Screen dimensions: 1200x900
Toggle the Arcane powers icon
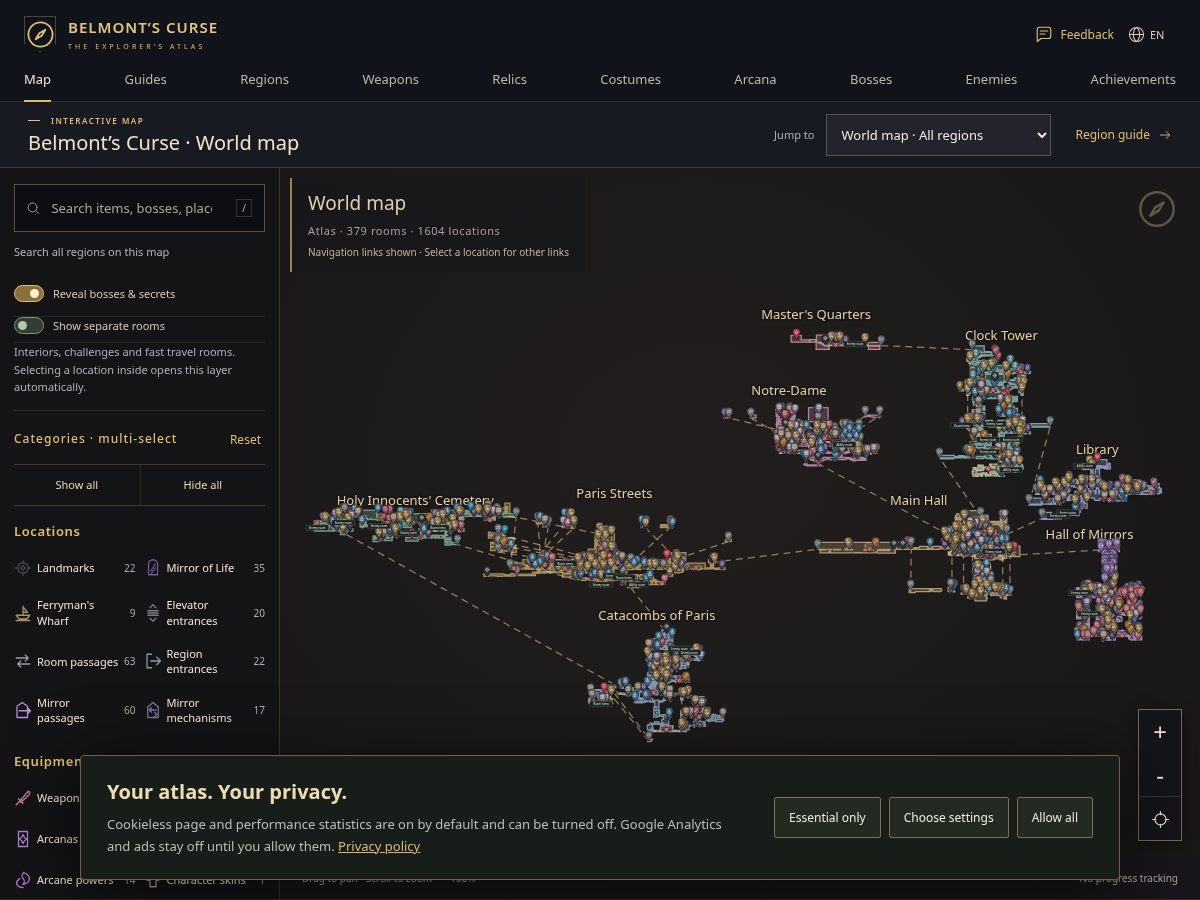click(x=23, y=880)
